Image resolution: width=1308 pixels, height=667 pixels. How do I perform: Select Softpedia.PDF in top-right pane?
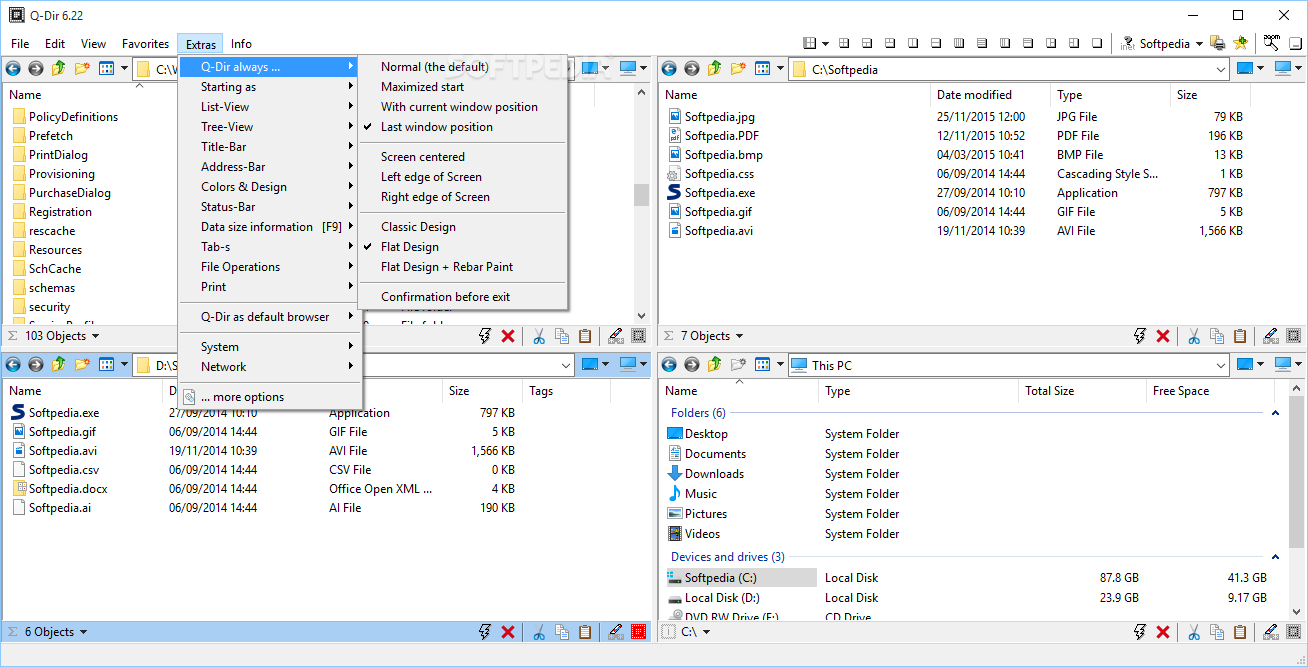click(723, 136)
